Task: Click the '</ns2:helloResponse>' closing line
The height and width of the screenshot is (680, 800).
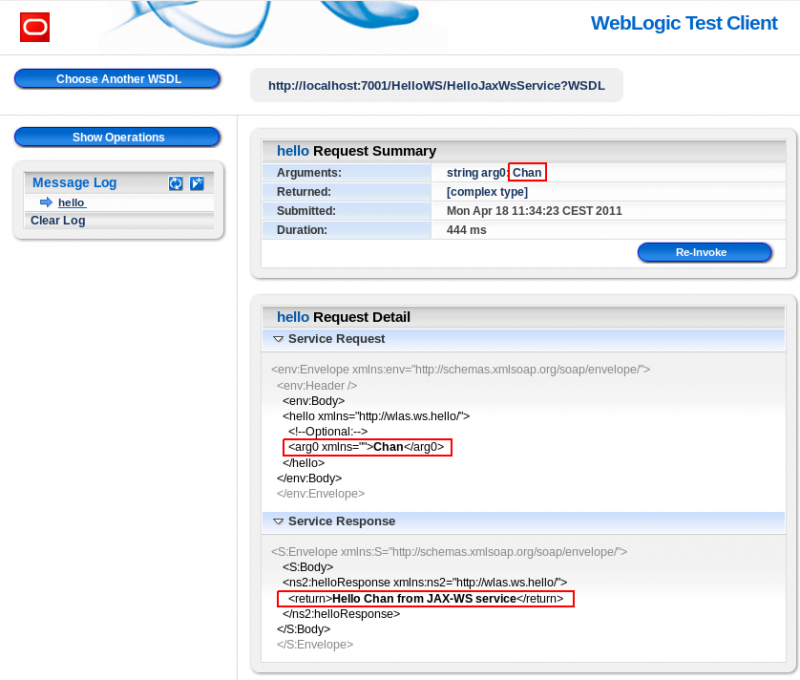Action: (x=341, y=614)
